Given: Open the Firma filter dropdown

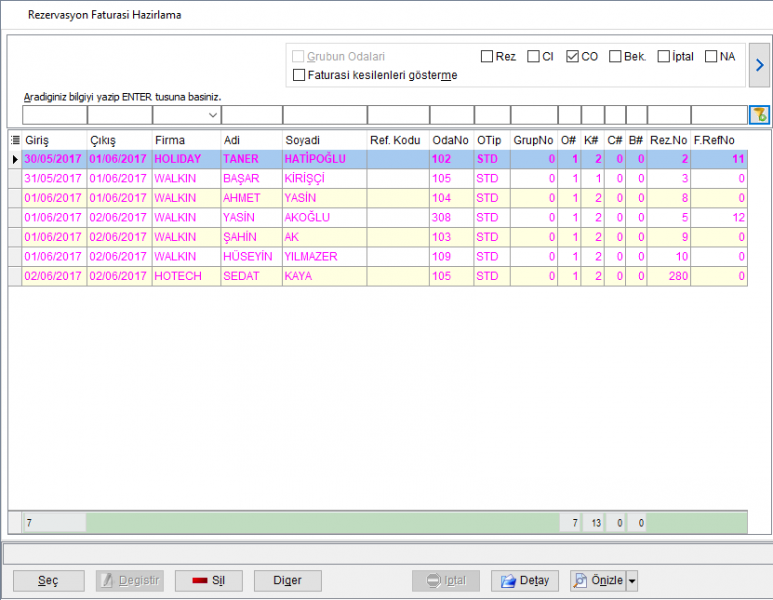Looking at the screenshot, I should point(212,115).
